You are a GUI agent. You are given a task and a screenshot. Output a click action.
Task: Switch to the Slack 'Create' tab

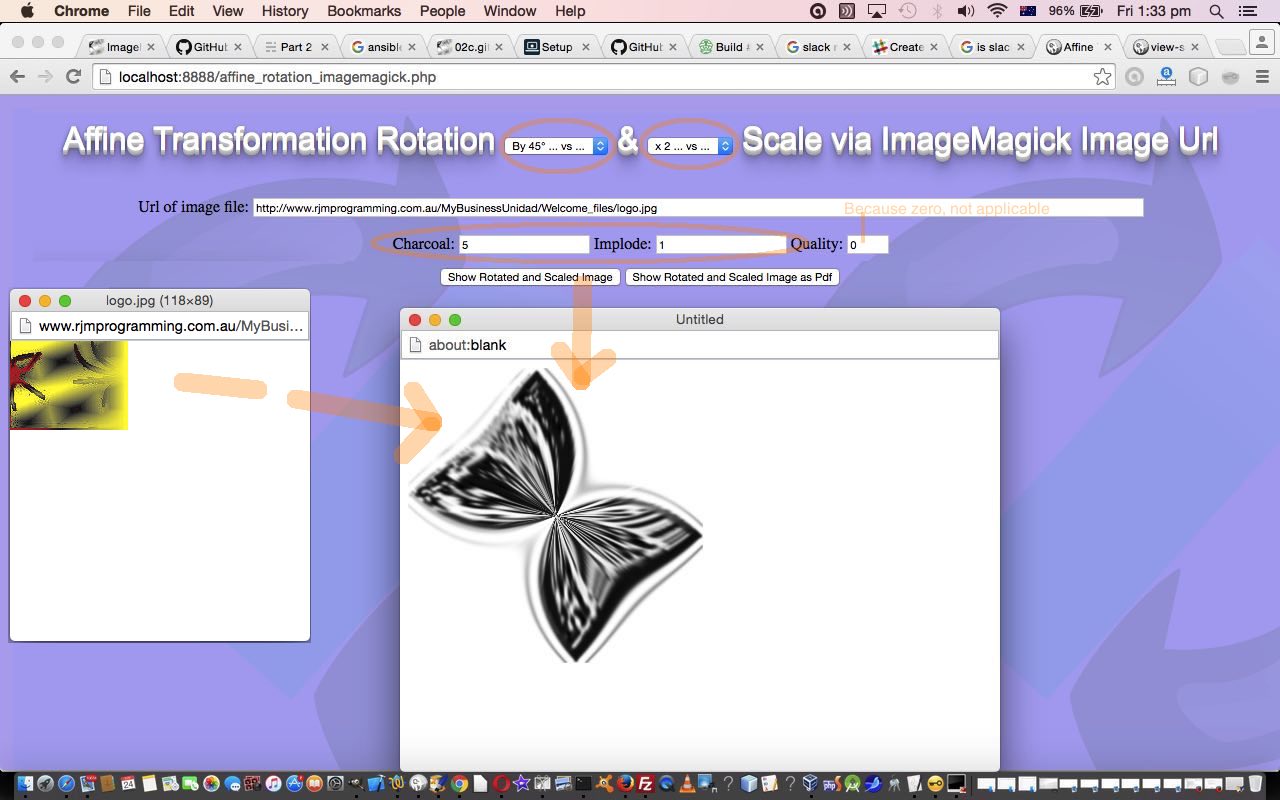[x=906, y=47]
